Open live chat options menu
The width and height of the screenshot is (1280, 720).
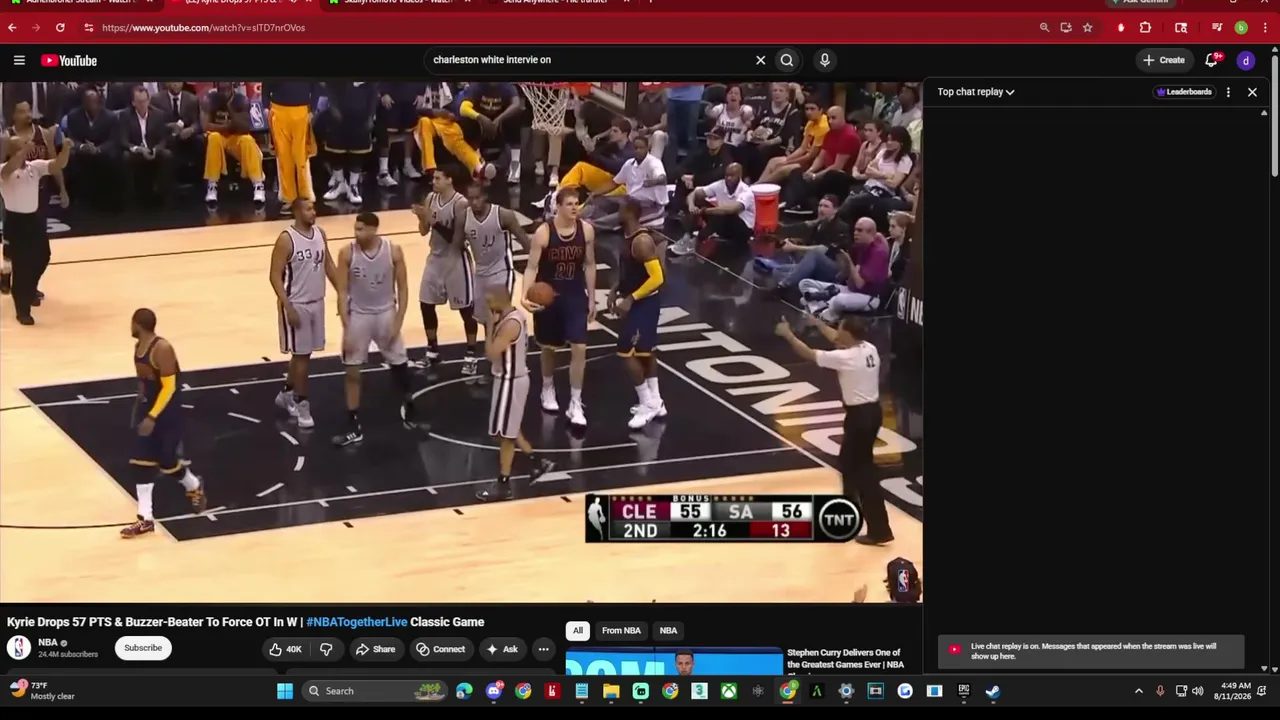click(1228, 92)
